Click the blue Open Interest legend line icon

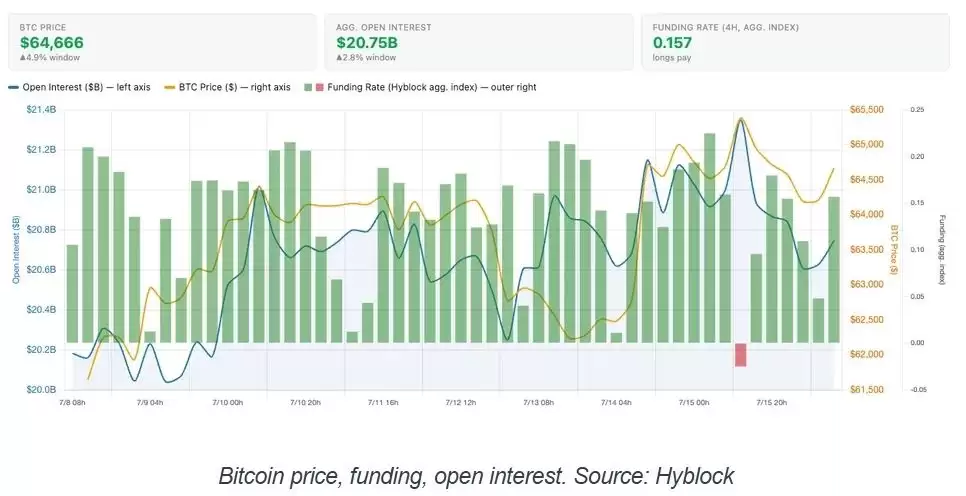pyautogui.click(x=14, y=87)
